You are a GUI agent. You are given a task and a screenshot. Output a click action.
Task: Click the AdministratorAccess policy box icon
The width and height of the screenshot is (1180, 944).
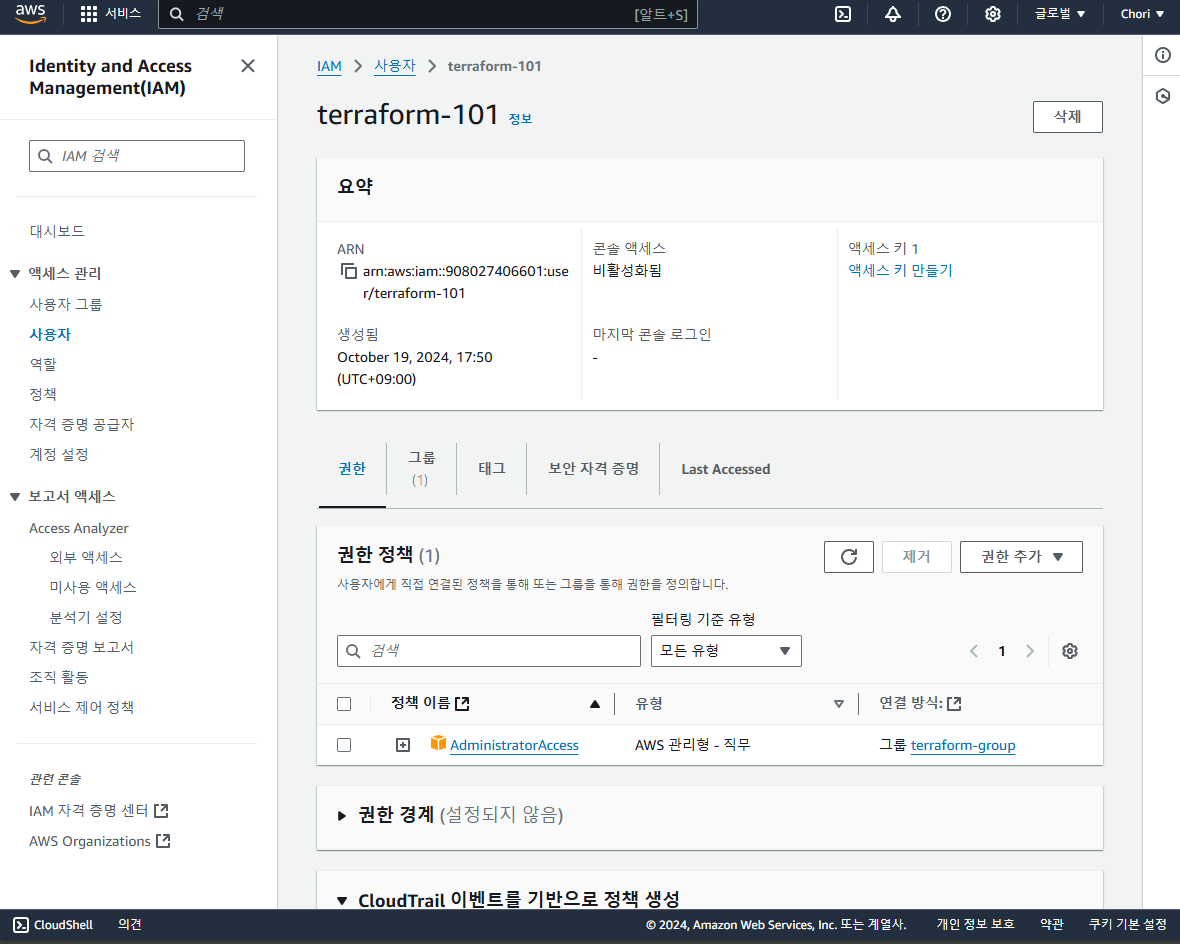click(438, 744)
